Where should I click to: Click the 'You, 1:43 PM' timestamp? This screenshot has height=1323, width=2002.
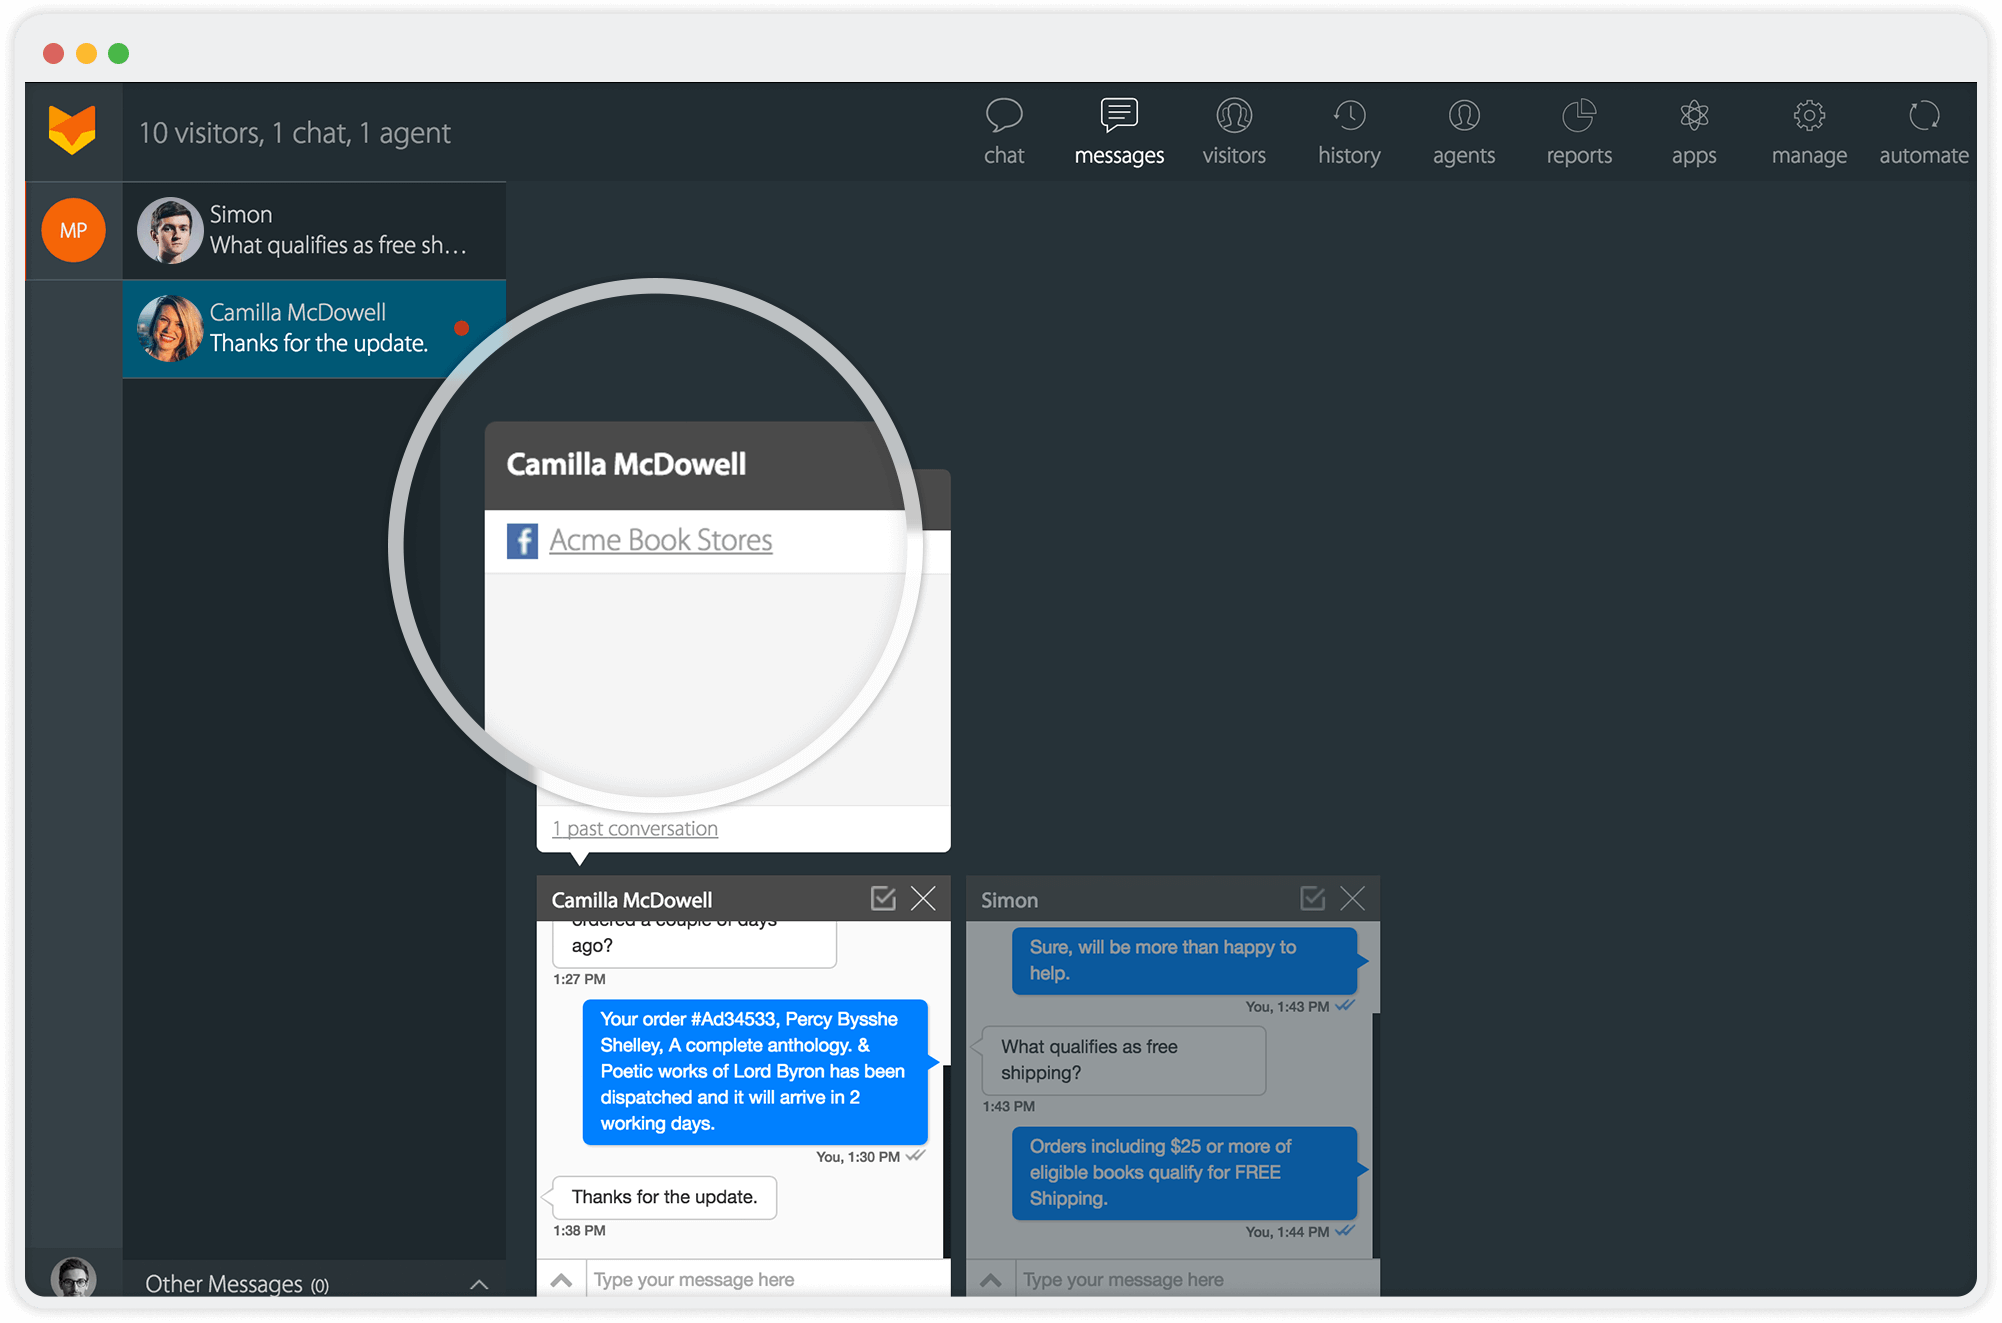pos(1287,1007)
